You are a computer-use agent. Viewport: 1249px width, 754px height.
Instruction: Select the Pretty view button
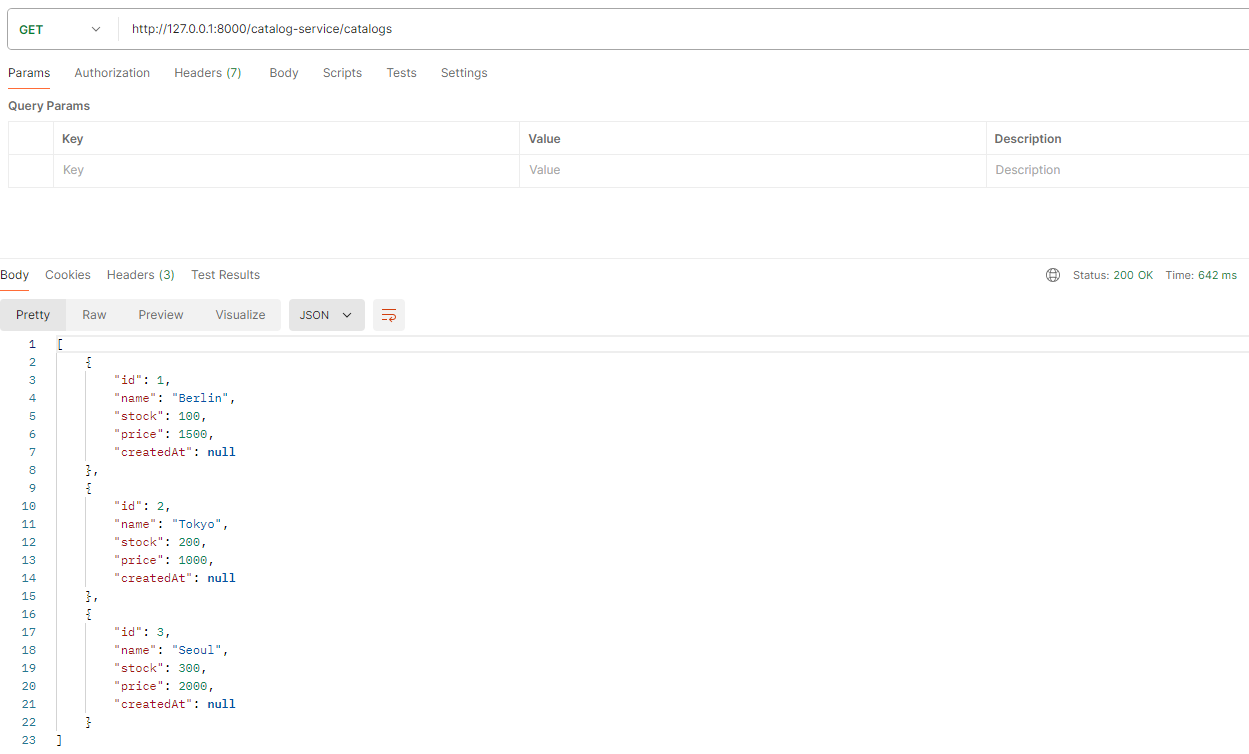[33, 315]
